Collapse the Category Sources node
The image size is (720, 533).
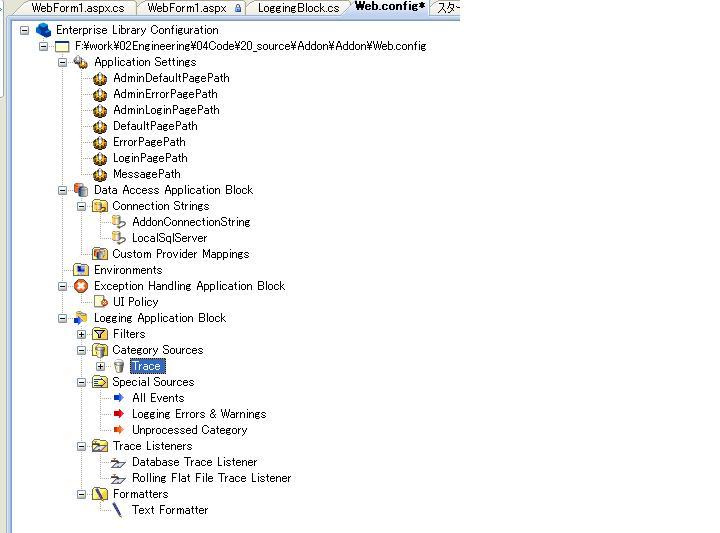[81, 351]
